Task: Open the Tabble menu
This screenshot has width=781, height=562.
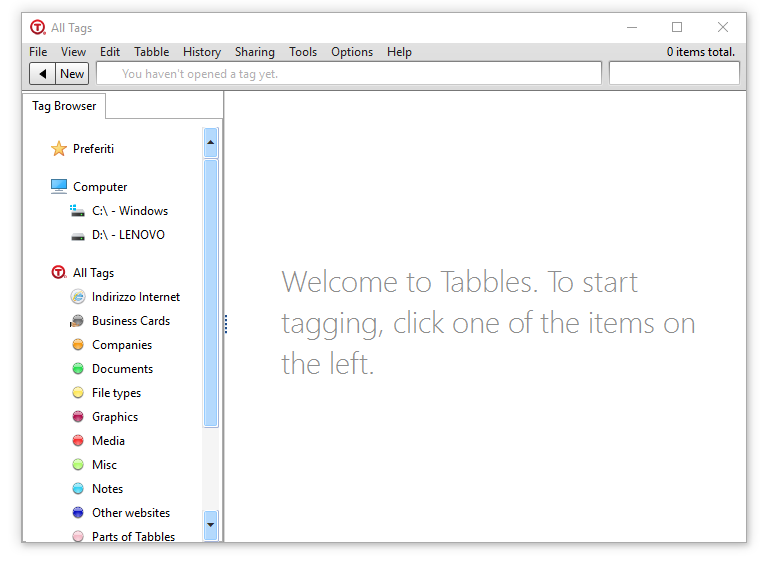Action: pyautogui.click(x=151, y=52)
